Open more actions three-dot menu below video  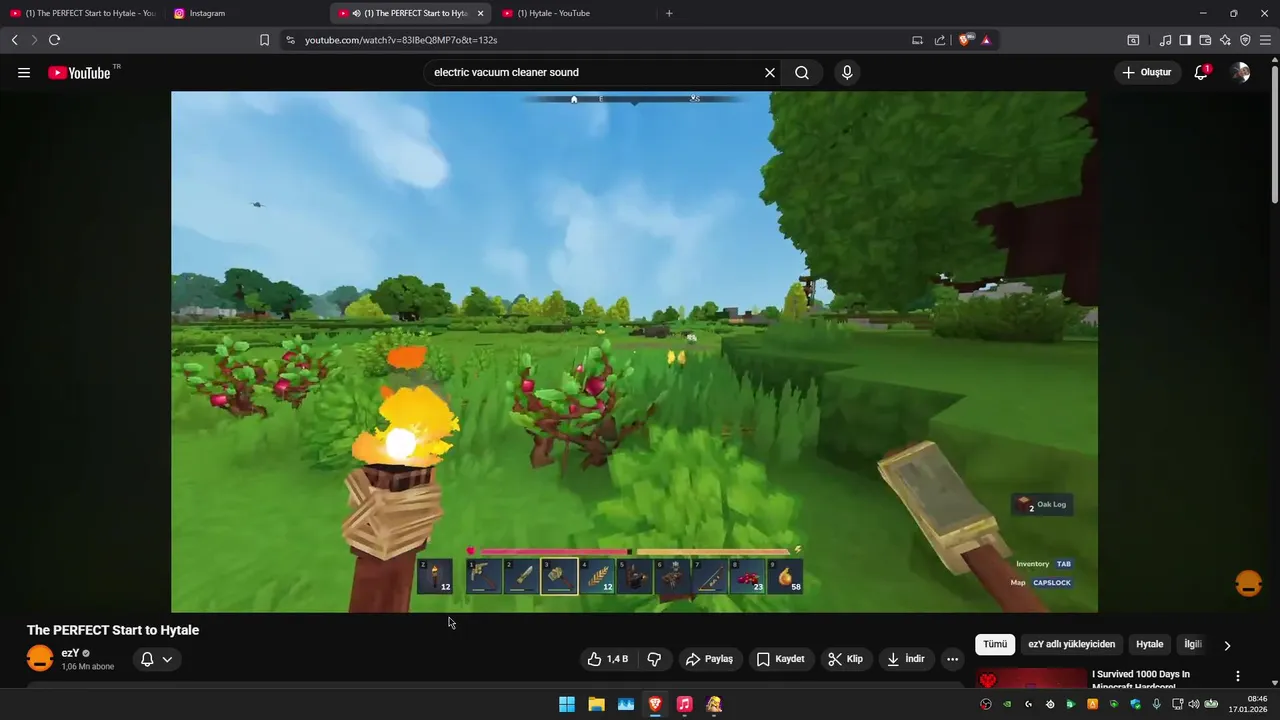pyautogui.click(x=952, y=659)
